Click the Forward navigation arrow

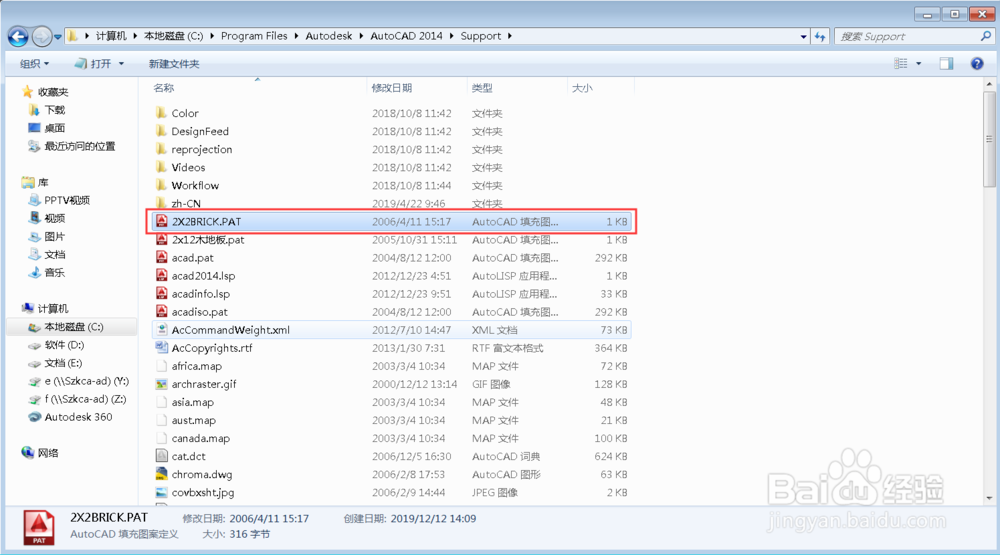tap(41, 37)
